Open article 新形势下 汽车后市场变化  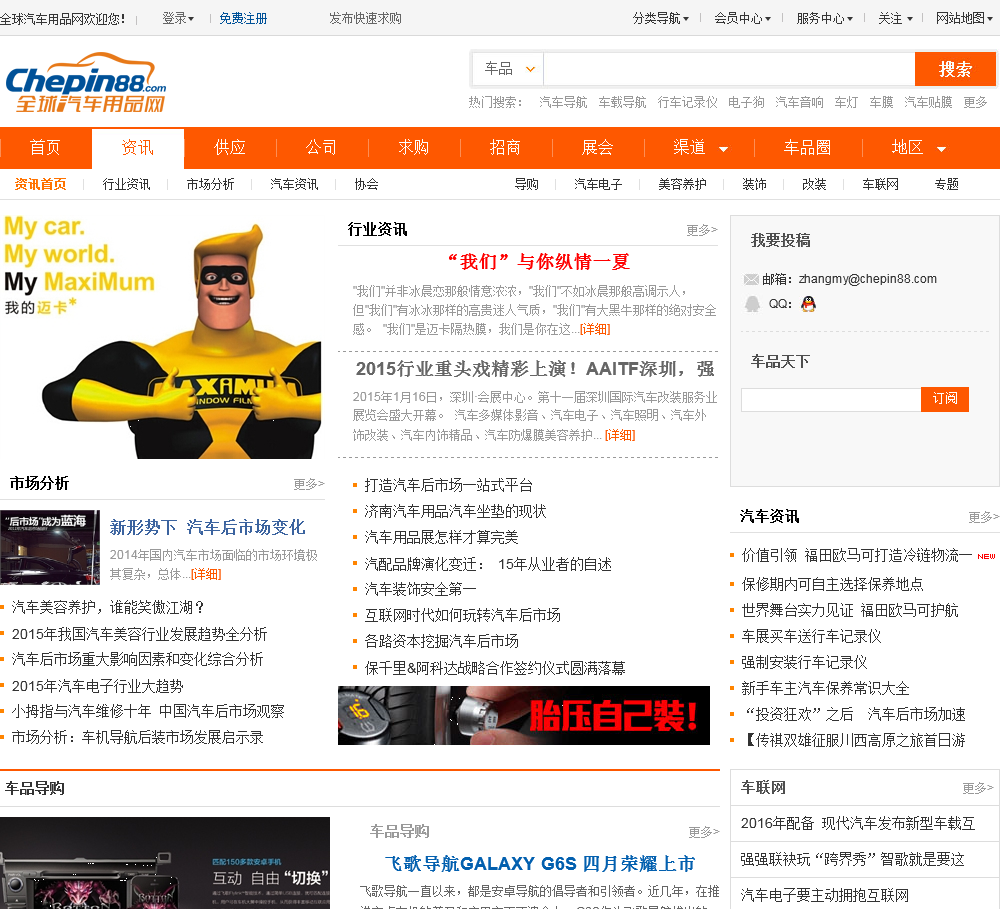[x=207, y=528]
